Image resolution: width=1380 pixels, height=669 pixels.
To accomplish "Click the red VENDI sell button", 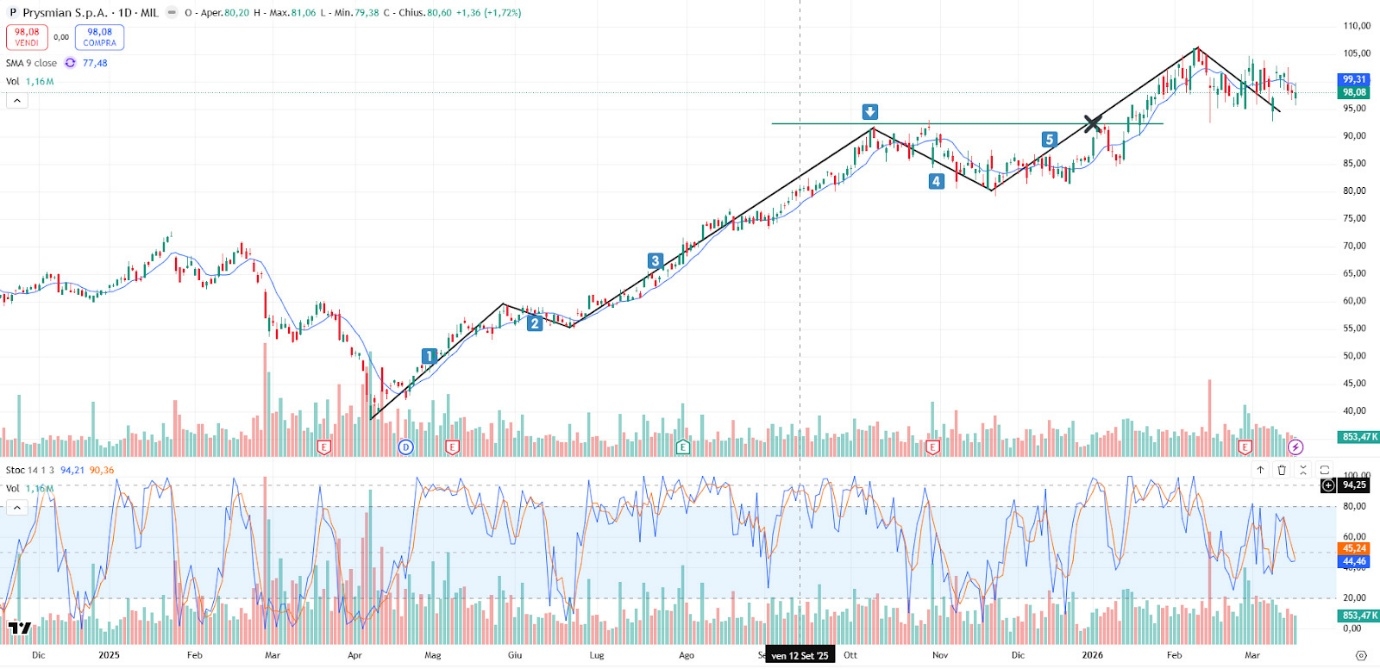I will (x=26, y=38).
